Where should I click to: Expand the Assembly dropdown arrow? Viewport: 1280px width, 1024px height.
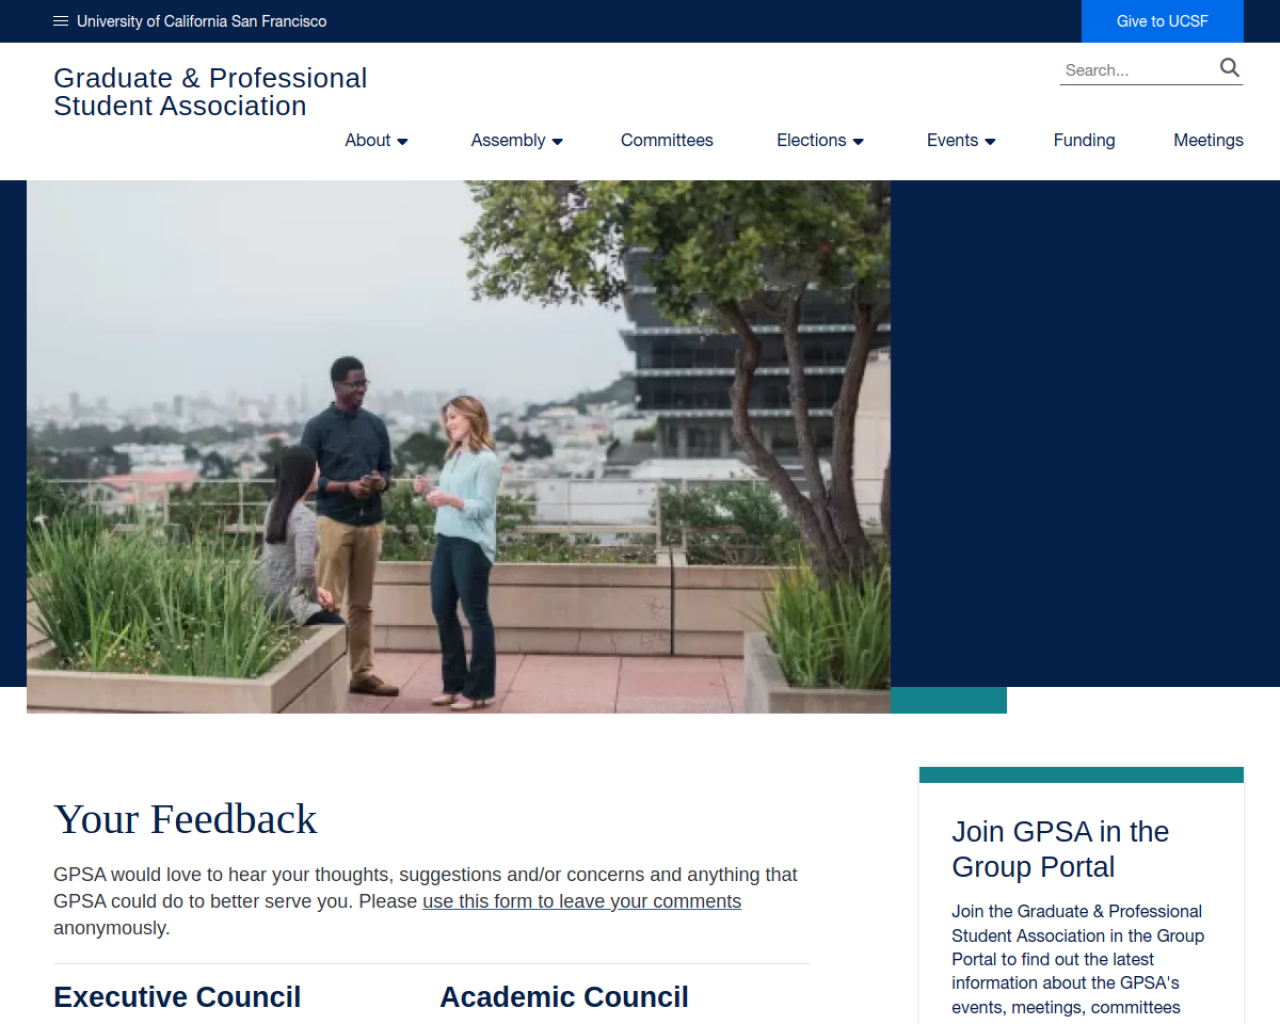pos(558,142)
